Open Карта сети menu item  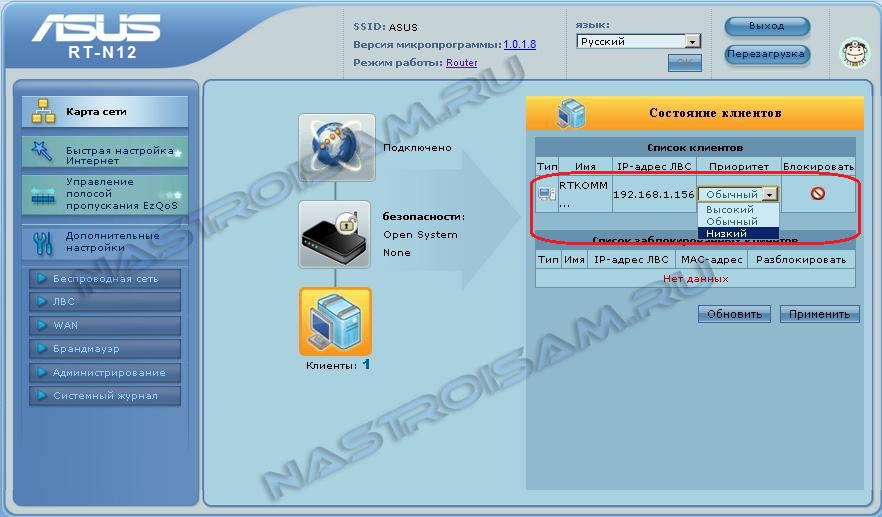104,112
